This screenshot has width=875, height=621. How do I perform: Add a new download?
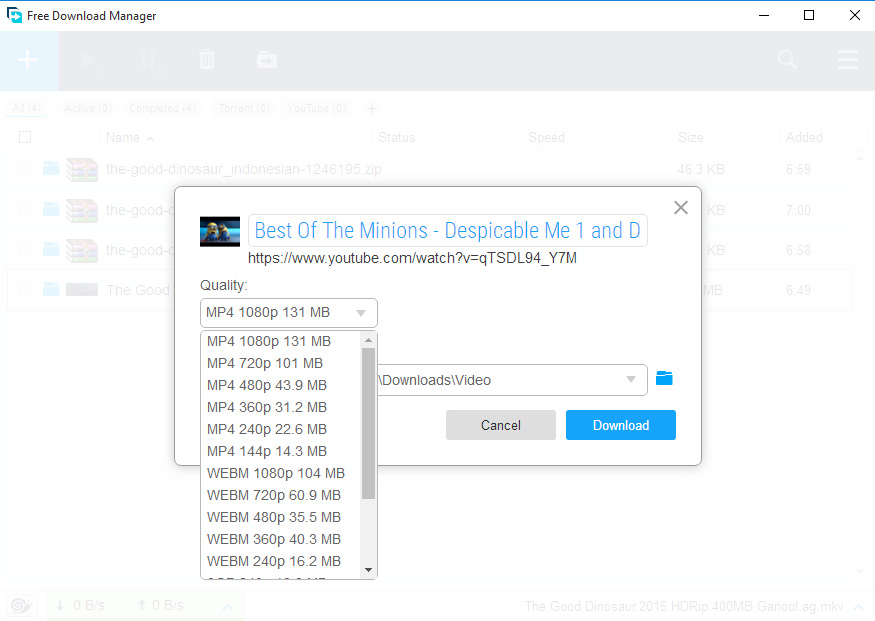point(28,60)
